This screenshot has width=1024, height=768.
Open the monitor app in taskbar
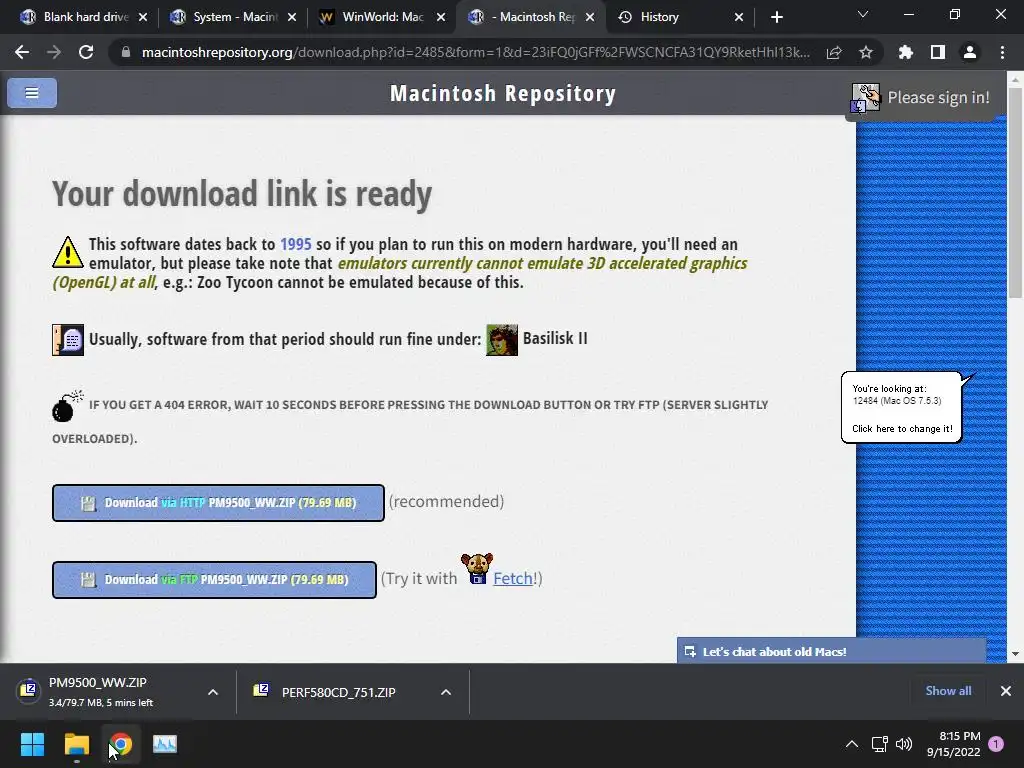click(165, 744)
